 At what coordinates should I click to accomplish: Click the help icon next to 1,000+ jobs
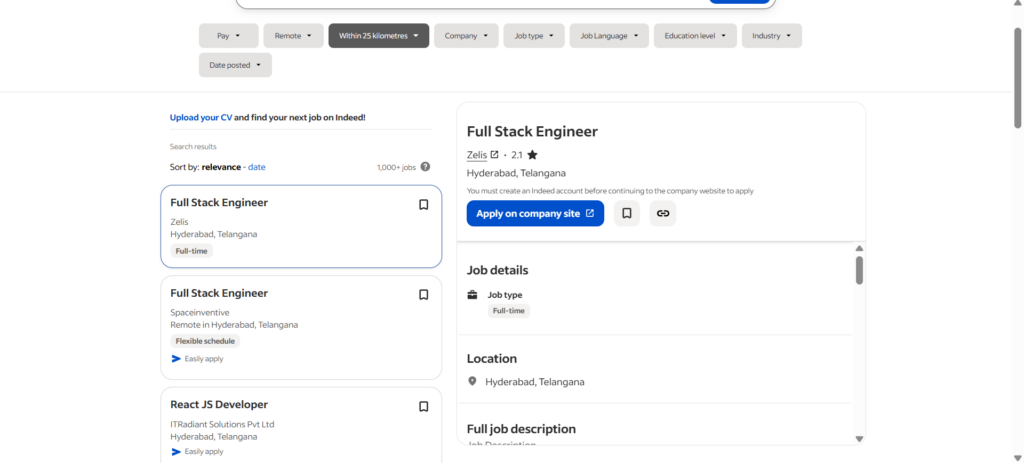(425, 167)
